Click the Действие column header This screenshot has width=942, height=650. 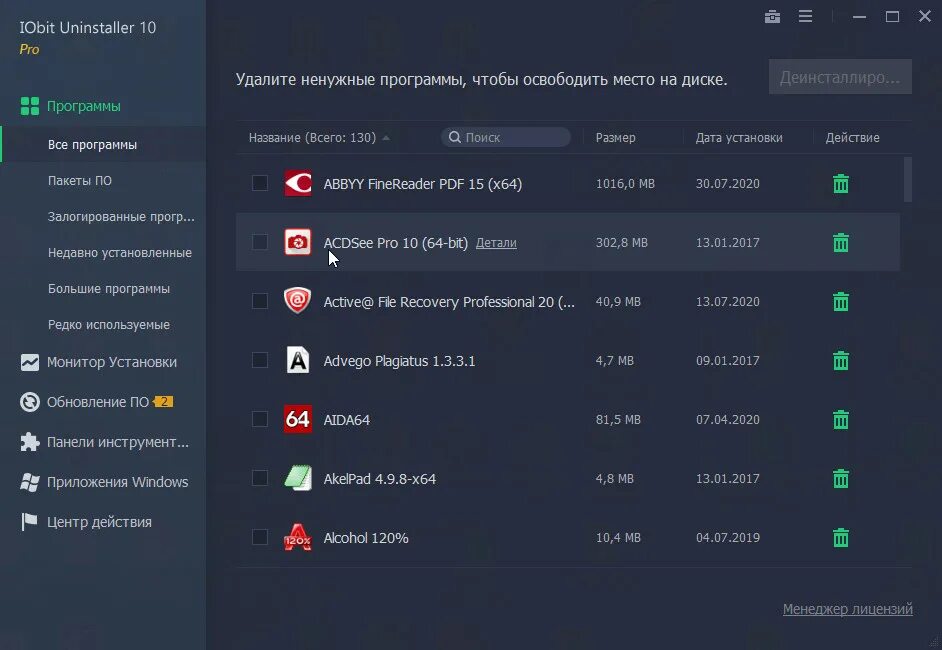click(x=852, y=138)
